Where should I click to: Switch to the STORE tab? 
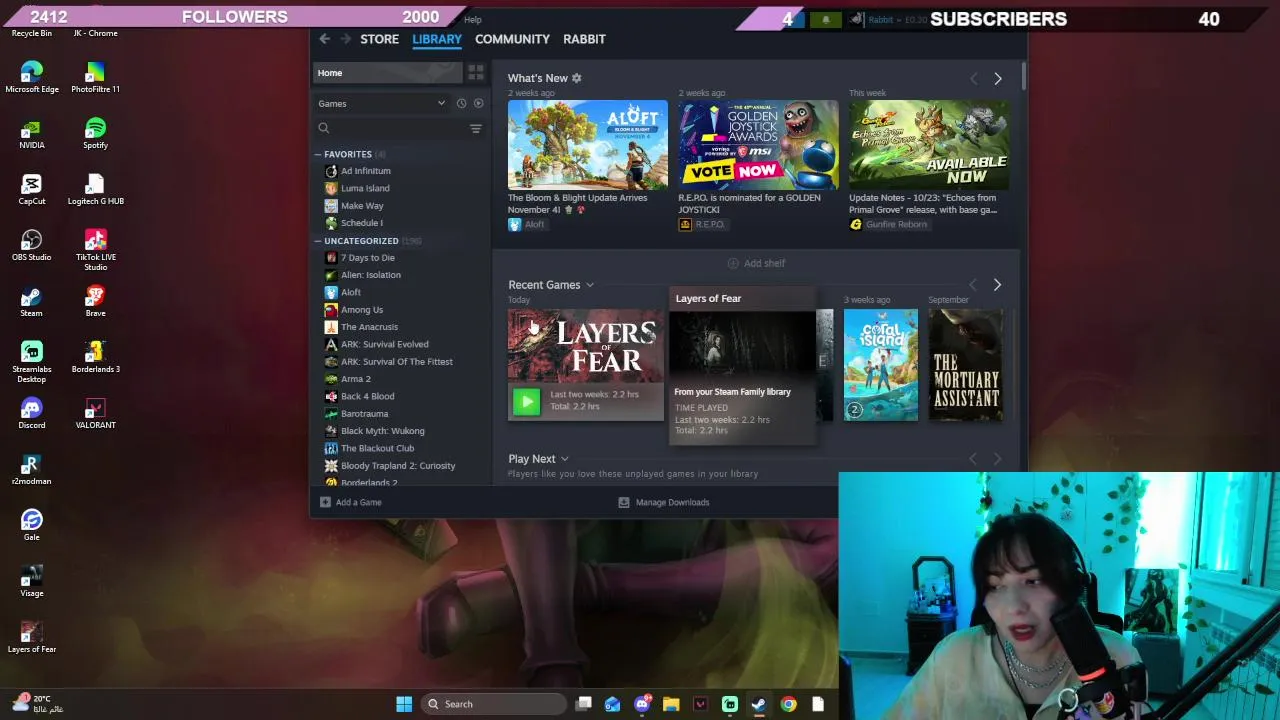379,39
